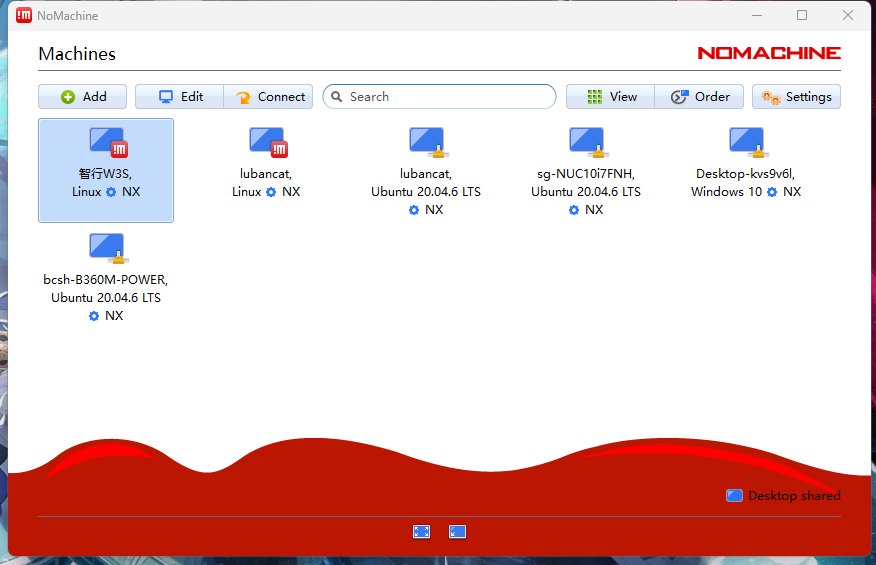Click the fullscreen icon in bottom bar
This screenshot has height=565, width=876.
(421, 531)
